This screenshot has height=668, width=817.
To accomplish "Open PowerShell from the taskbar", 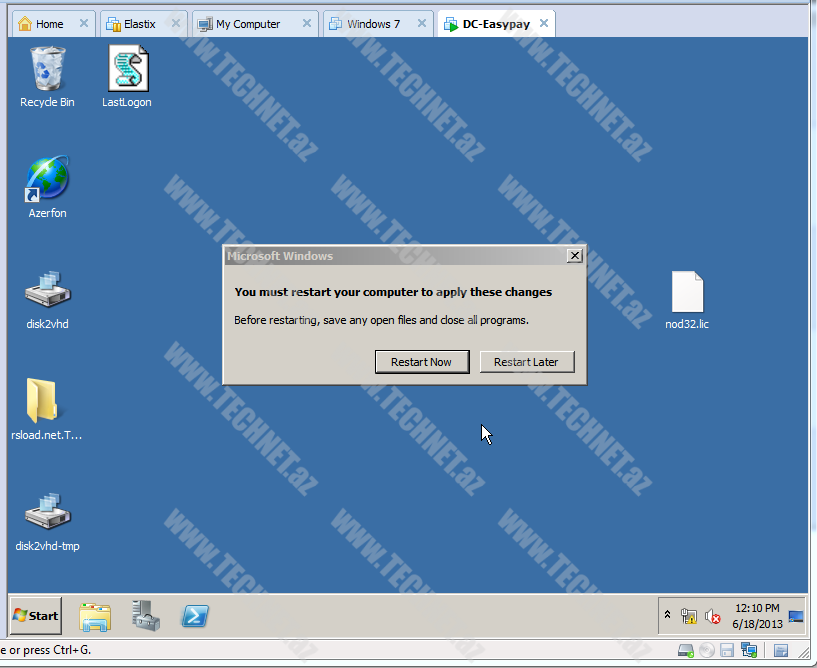I will [x=195, y=617].
